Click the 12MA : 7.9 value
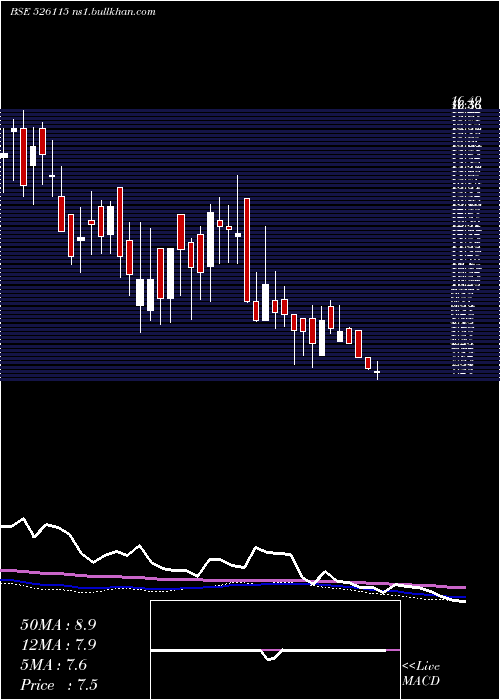The height and width of the screenshot is (700, 500). pos(58,645)
